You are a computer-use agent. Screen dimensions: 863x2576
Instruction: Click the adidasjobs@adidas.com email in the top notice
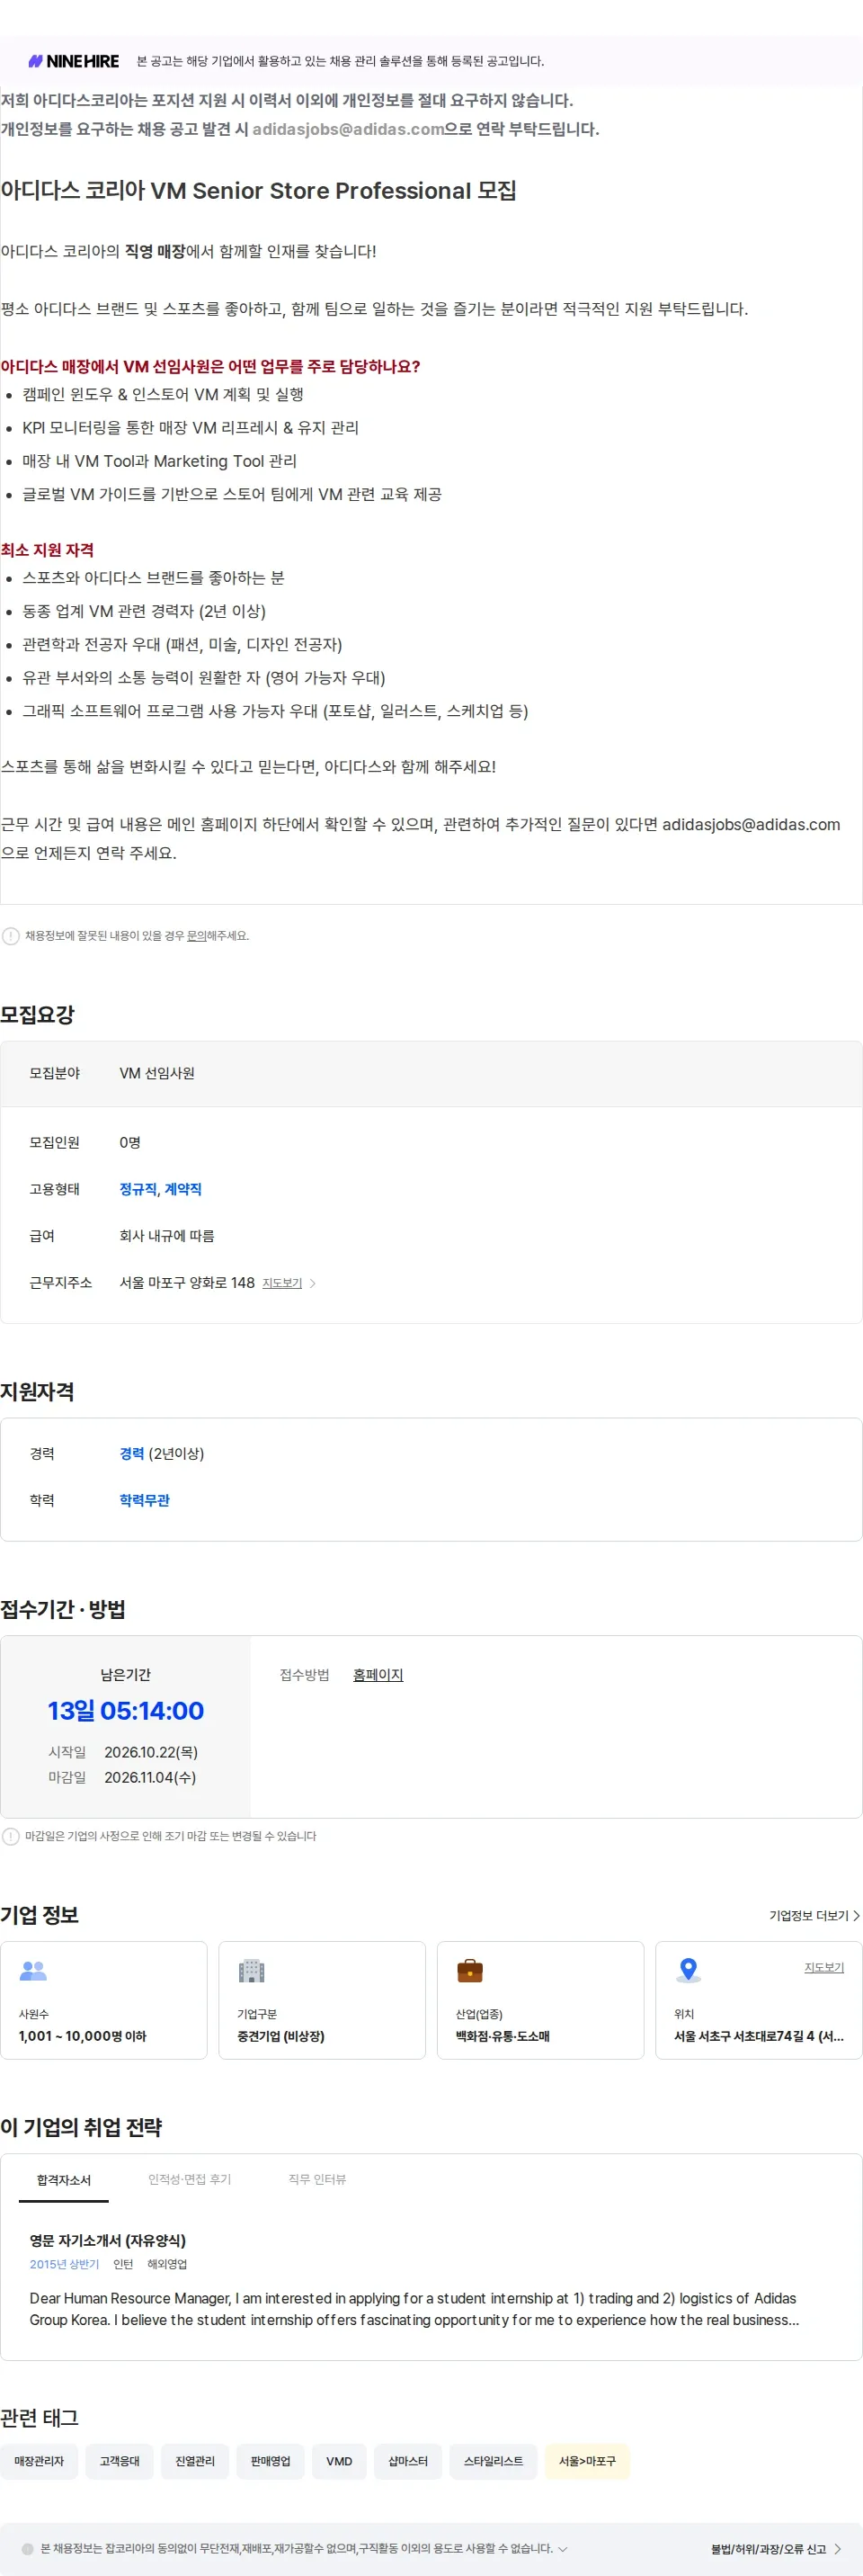348,129
